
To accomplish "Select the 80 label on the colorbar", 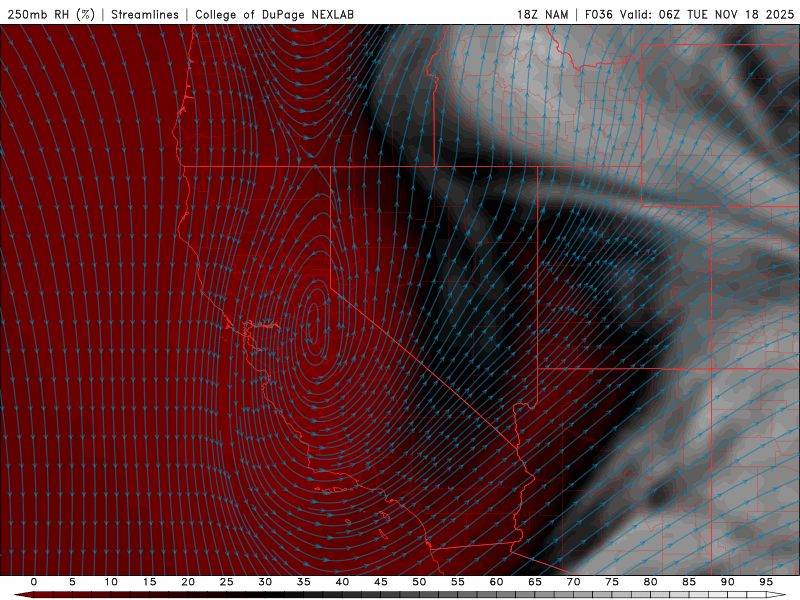I will (x=650, y=582).
